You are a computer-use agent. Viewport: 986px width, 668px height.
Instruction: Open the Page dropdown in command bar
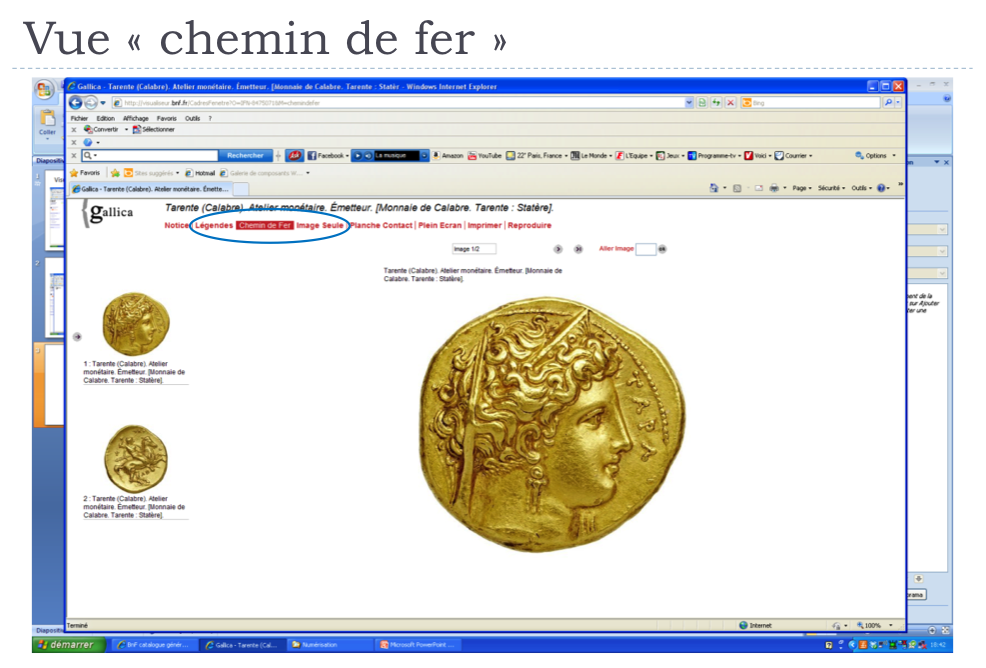pyautogui.click(x=802, y=188)
